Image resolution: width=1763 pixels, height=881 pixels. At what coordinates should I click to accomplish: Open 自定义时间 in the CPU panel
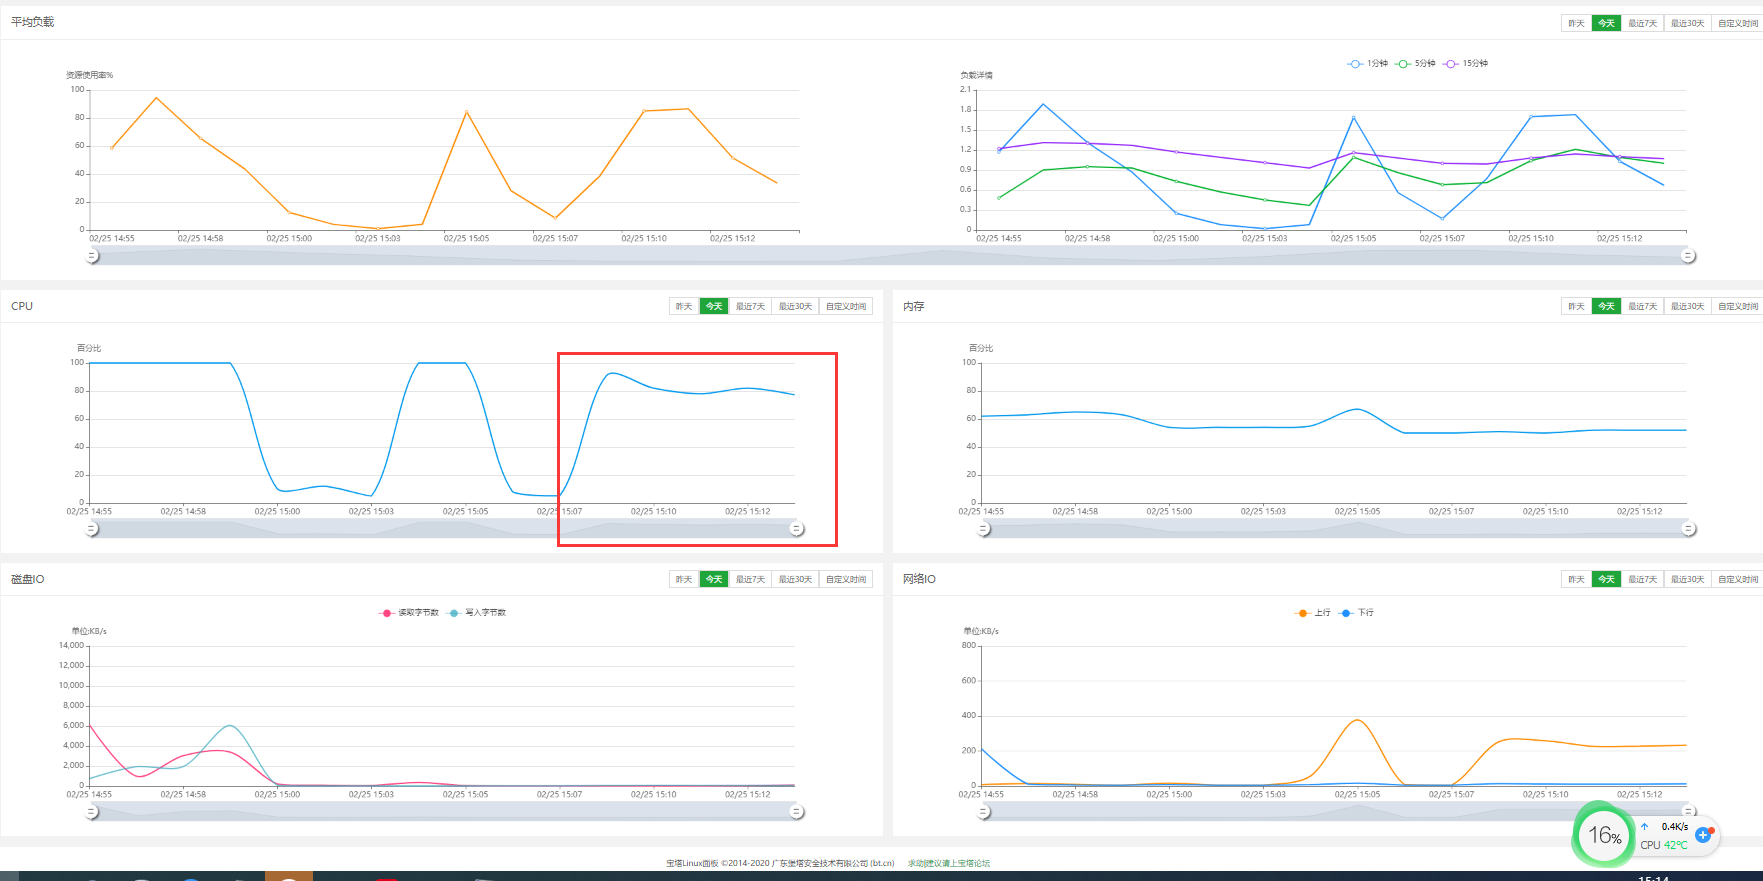(x=846, y=306)
